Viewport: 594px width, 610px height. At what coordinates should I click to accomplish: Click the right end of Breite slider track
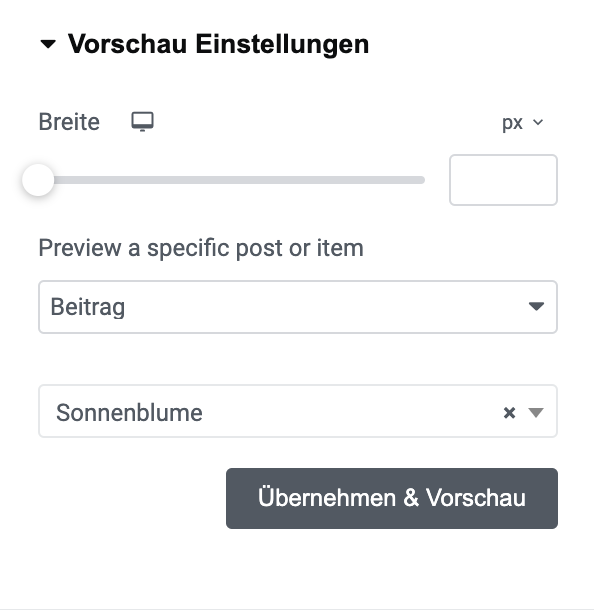[420, 180]
